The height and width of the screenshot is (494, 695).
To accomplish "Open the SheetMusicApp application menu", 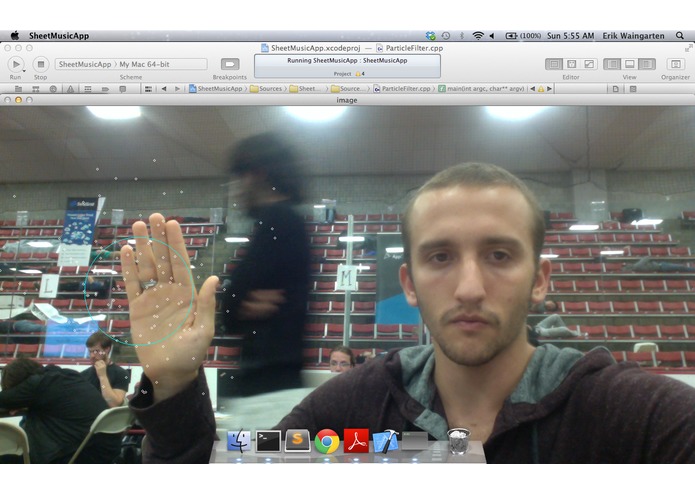I will 59,35.
